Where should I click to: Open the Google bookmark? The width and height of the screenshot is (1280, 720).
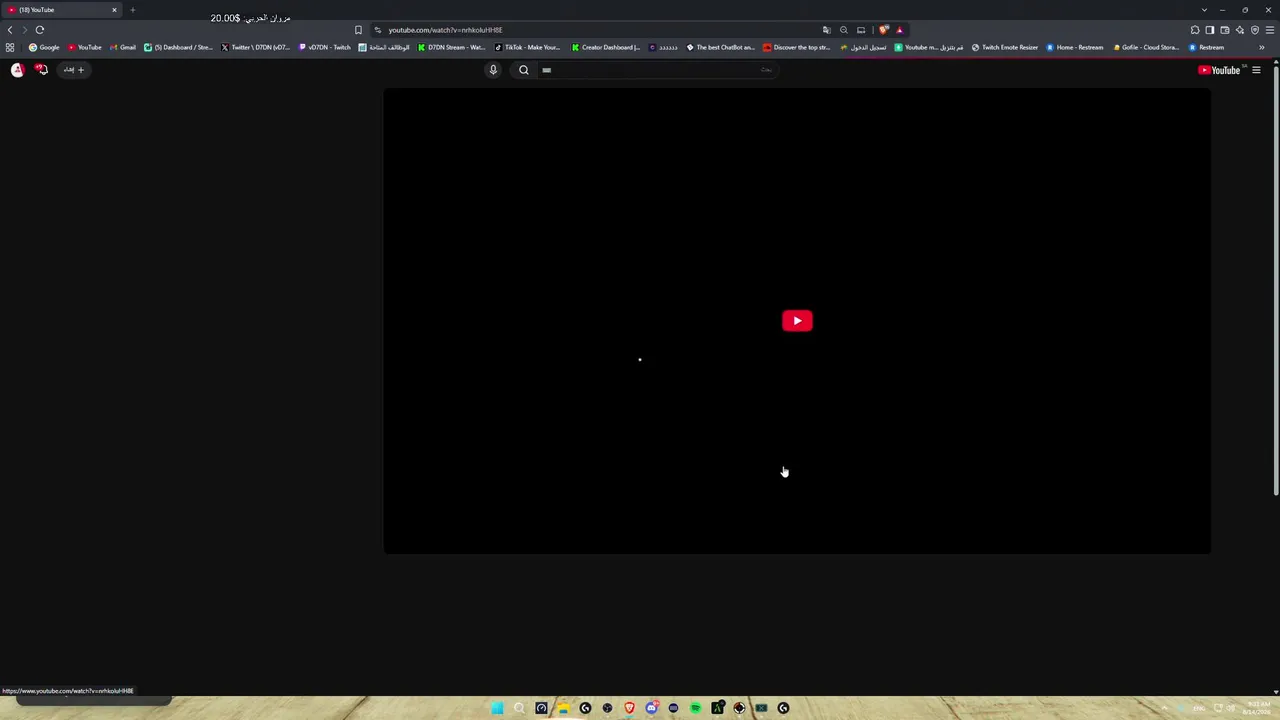pyautogui.click(x=44, y=47)
